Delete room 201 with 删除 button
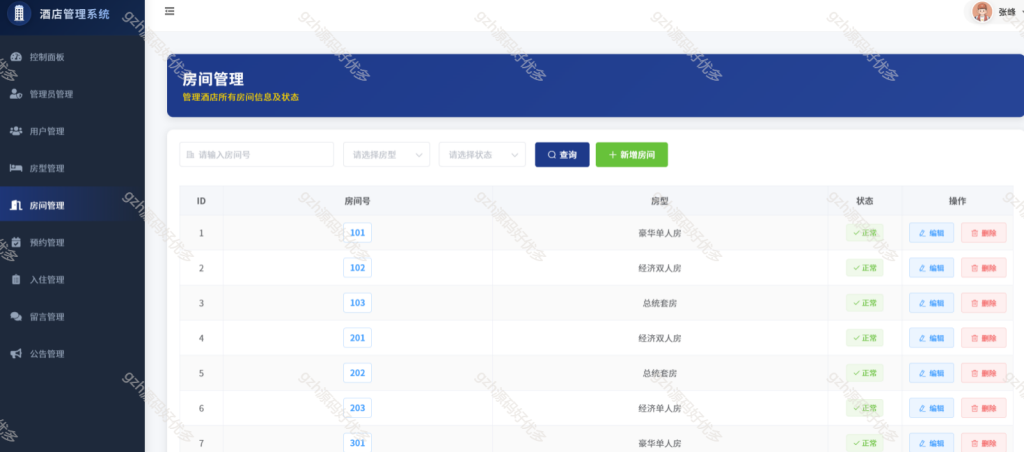 984,338
